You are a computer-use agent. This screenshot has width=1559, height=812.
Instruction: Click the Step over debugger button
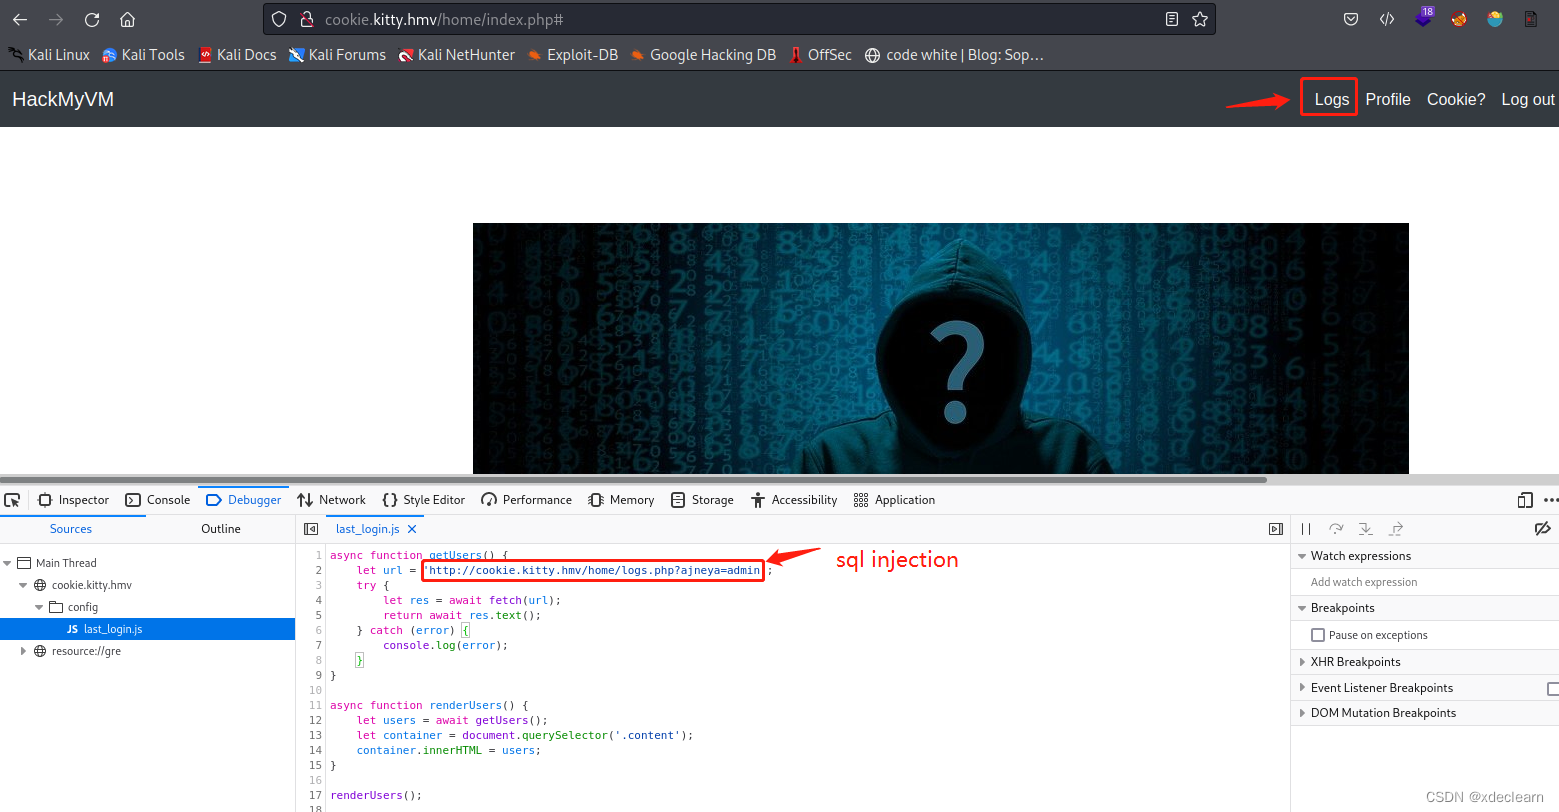[1336, 529]
